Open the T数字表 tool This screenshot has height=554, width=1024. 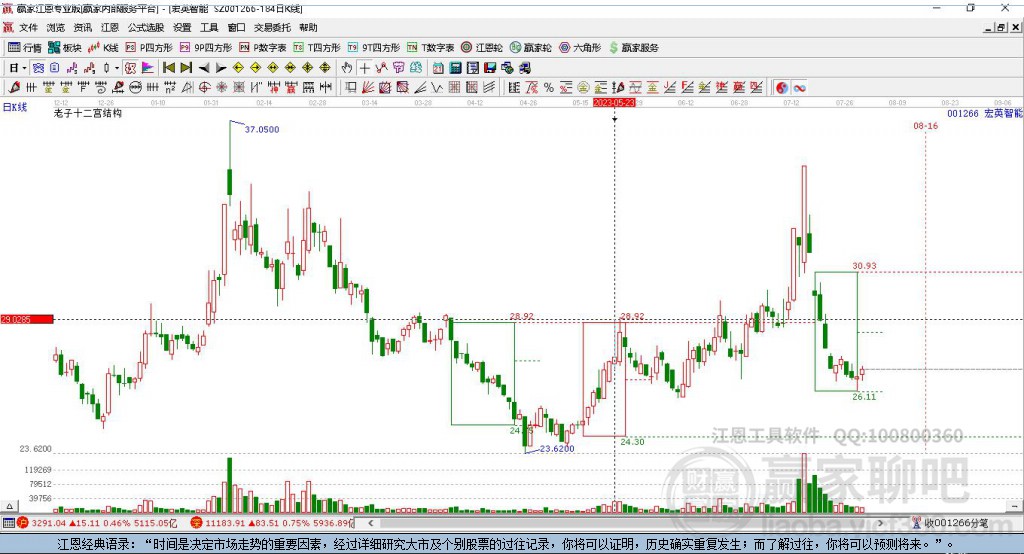[430, 48]
